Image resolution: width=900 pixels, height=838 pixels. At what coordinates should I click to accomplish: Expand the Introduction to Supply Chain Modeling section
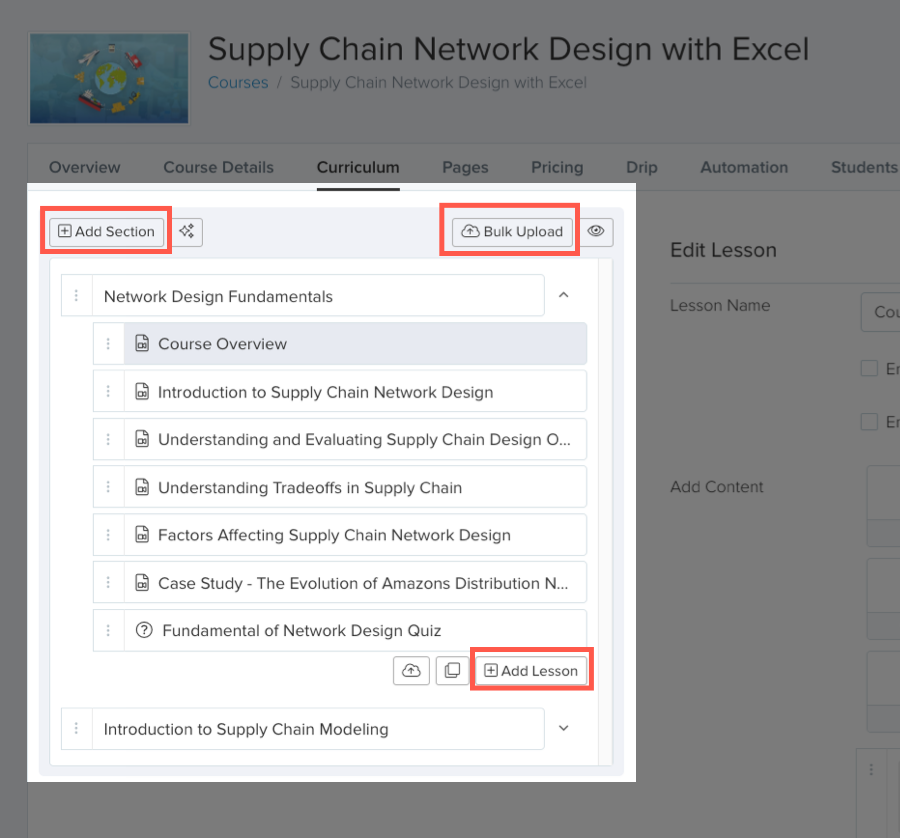(x=564, y=728)
